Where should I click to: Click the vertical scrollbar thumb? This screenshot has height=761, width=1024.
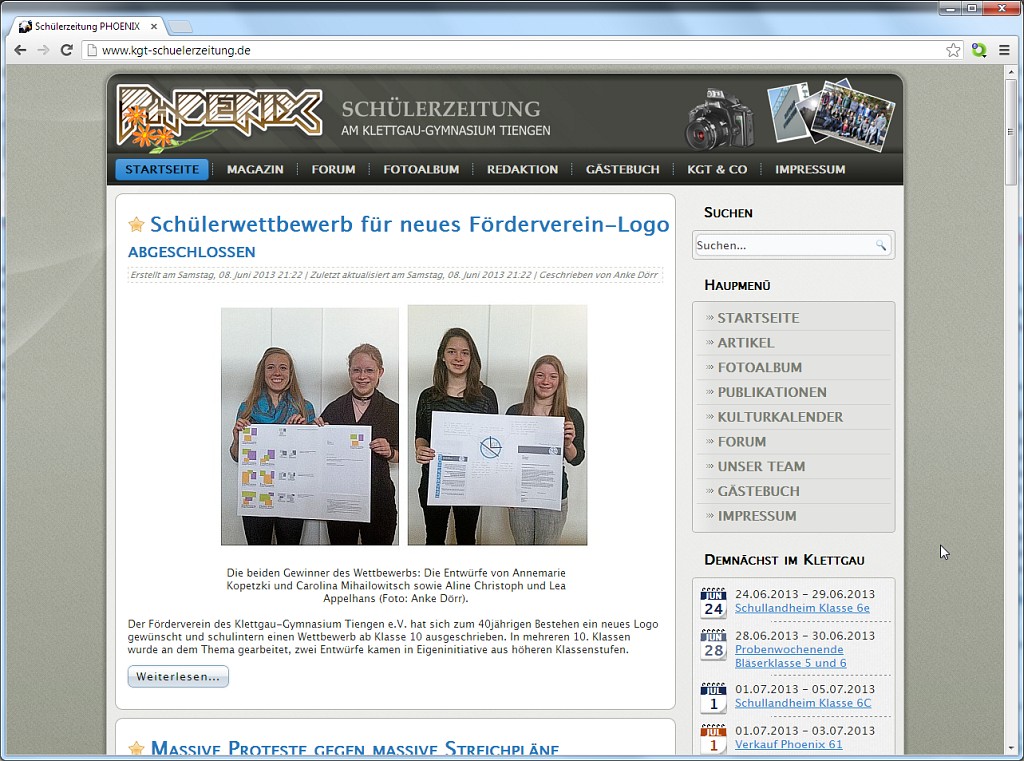pyautogui.click(x=1010, y=133)
